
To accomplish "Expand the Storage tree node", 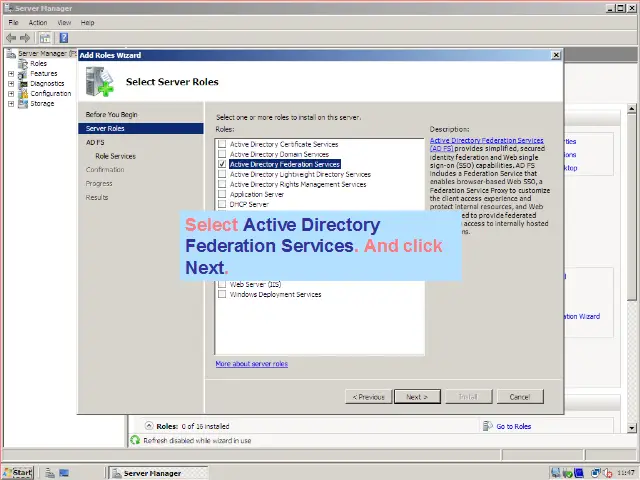I will coord(11,104).
